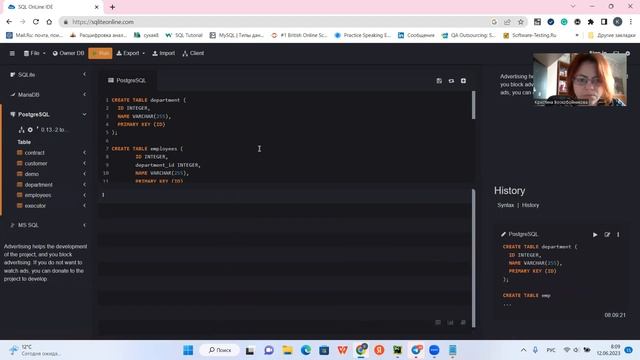Open the executor table

[x=35, y=206]
